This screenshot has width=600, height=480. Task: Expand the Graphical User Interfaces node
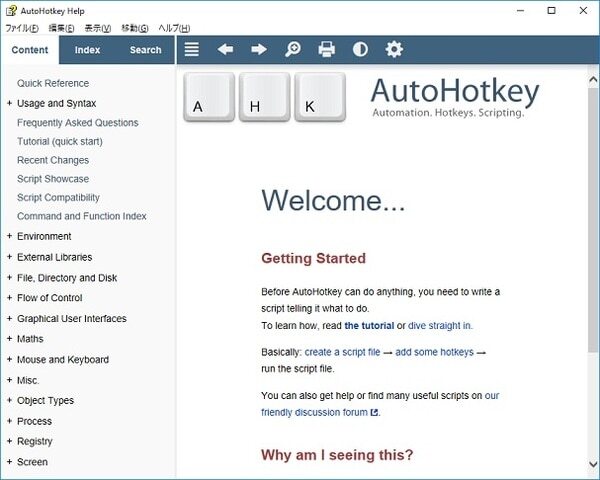tap(9, 319)
